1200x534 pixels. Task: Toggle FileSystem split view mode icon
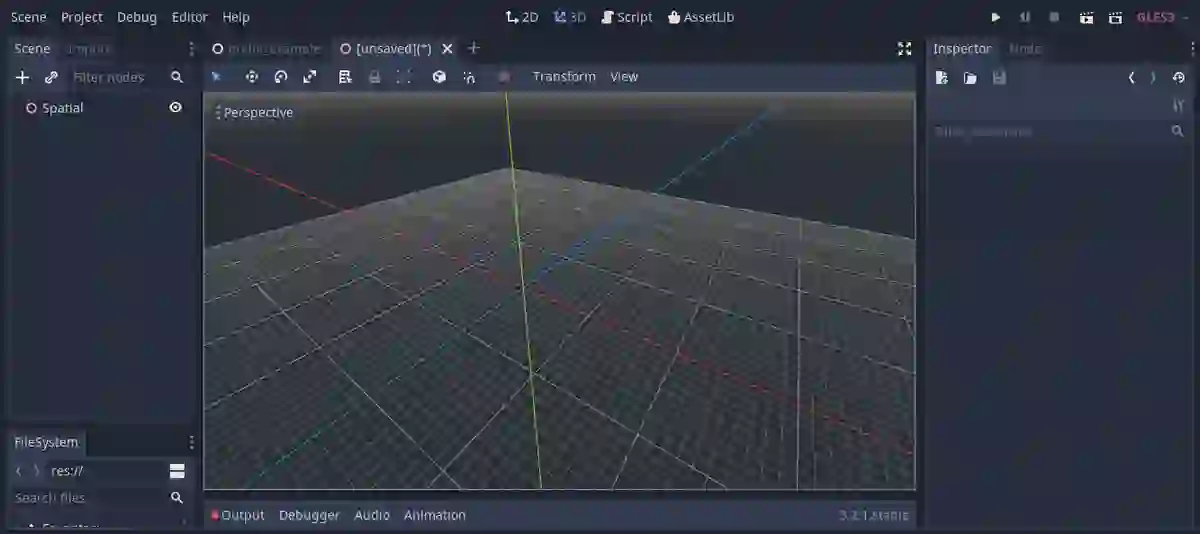coord(177,470)
